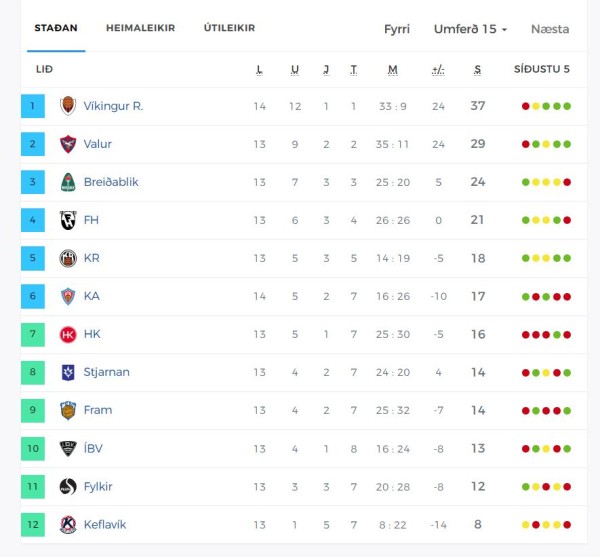
Task: Click the Fylkir club logo
Action: [68, 487]
